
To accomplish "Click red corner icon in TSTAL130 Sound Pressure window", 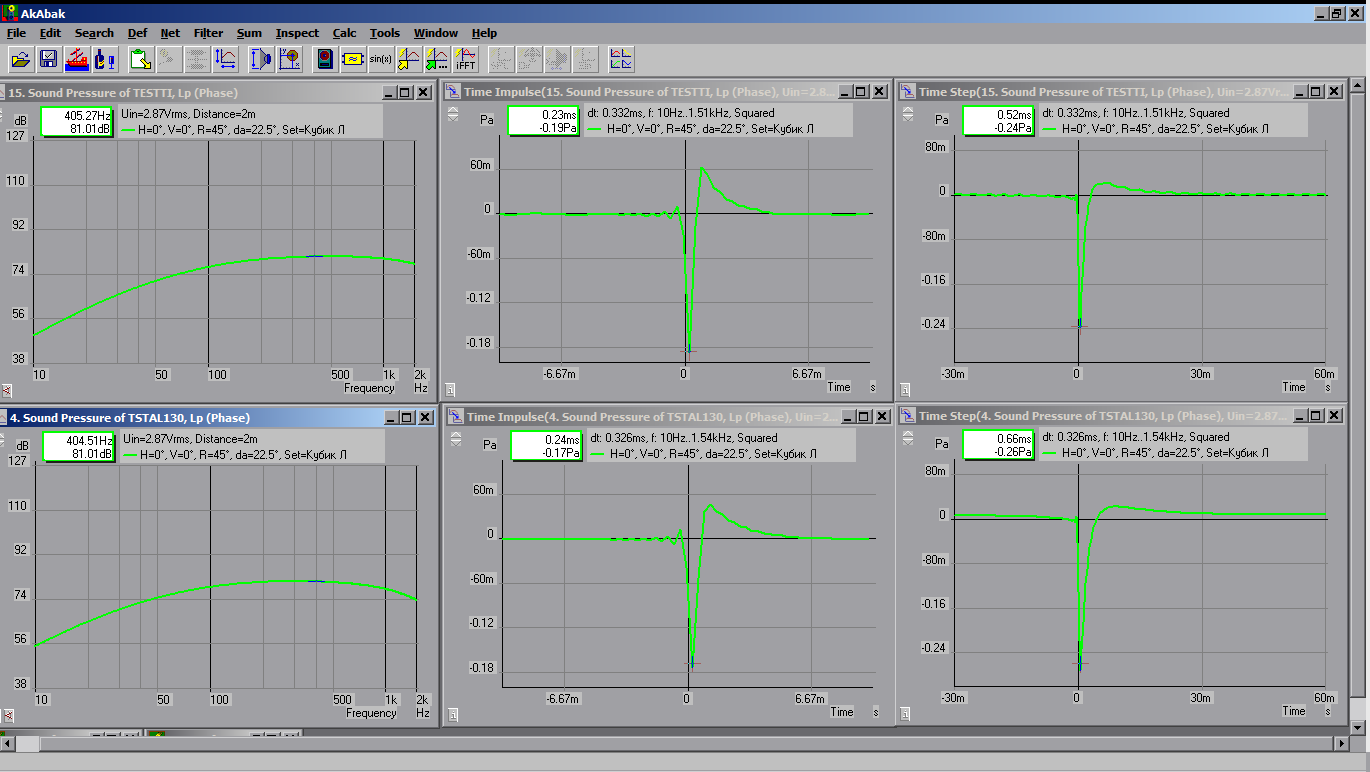I will 7,716.
